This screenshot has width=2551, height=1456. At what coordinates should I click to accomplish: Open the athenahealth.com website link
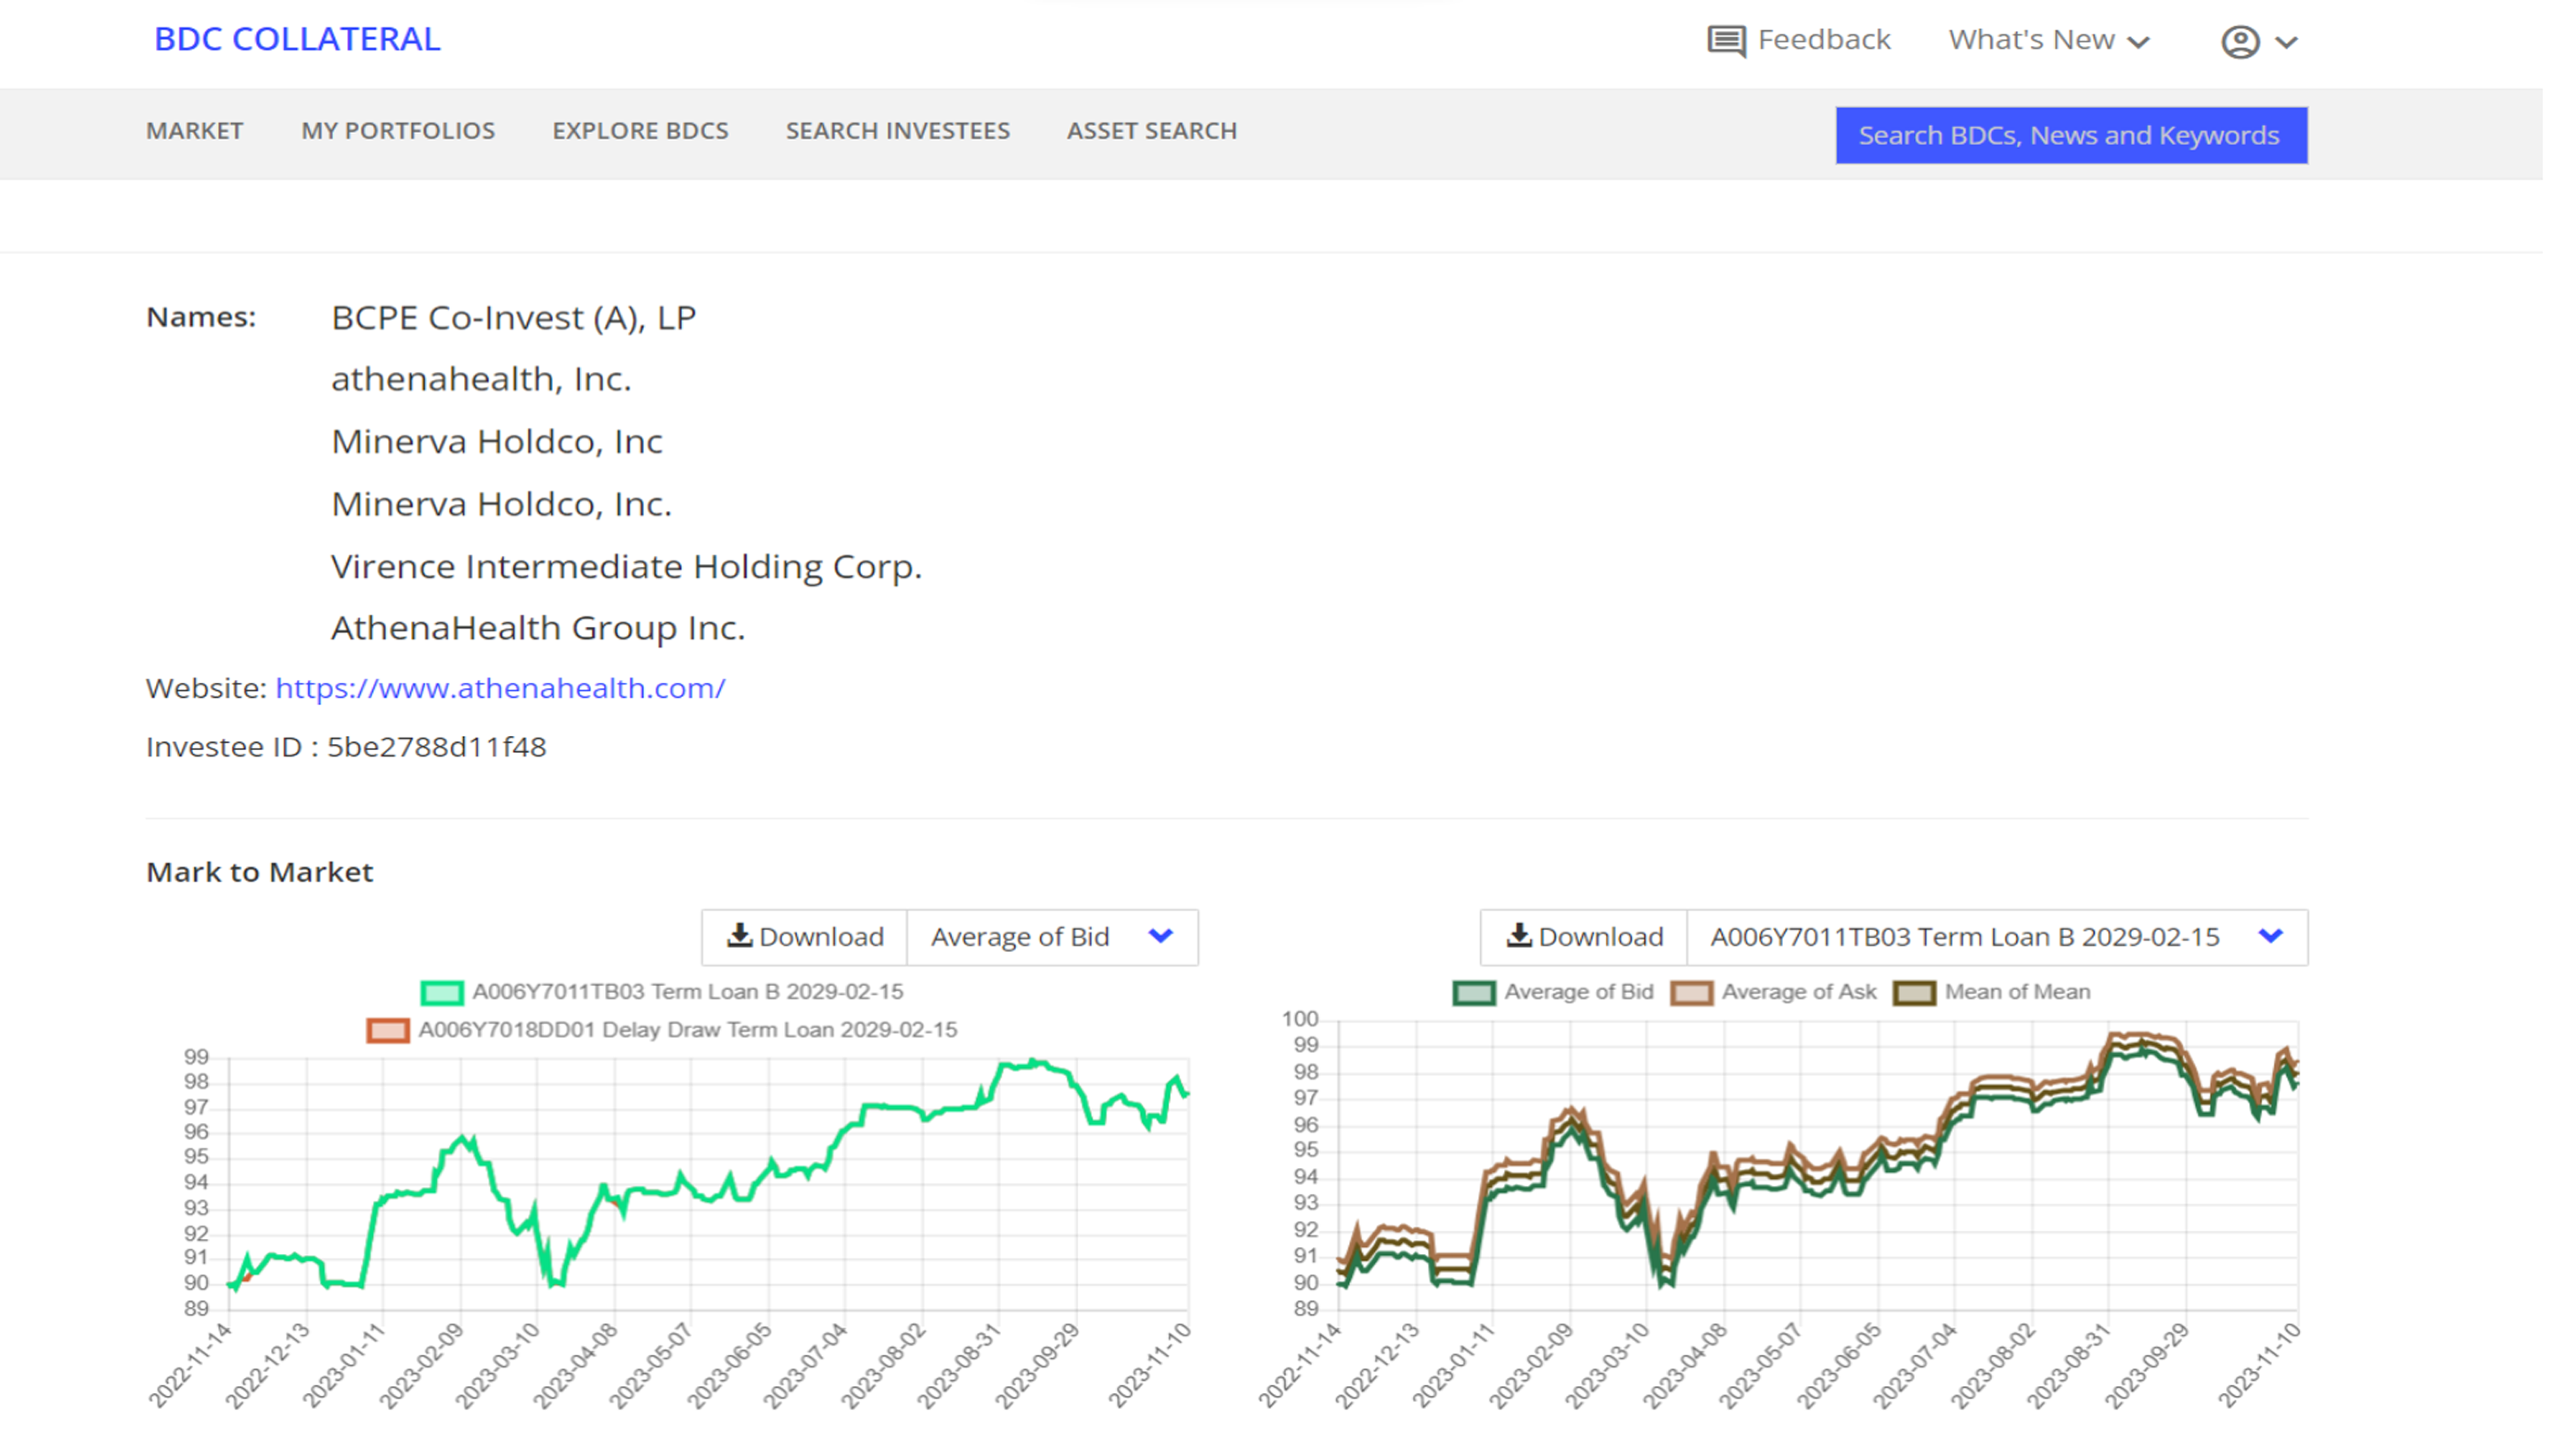click(x=500, y=688)
